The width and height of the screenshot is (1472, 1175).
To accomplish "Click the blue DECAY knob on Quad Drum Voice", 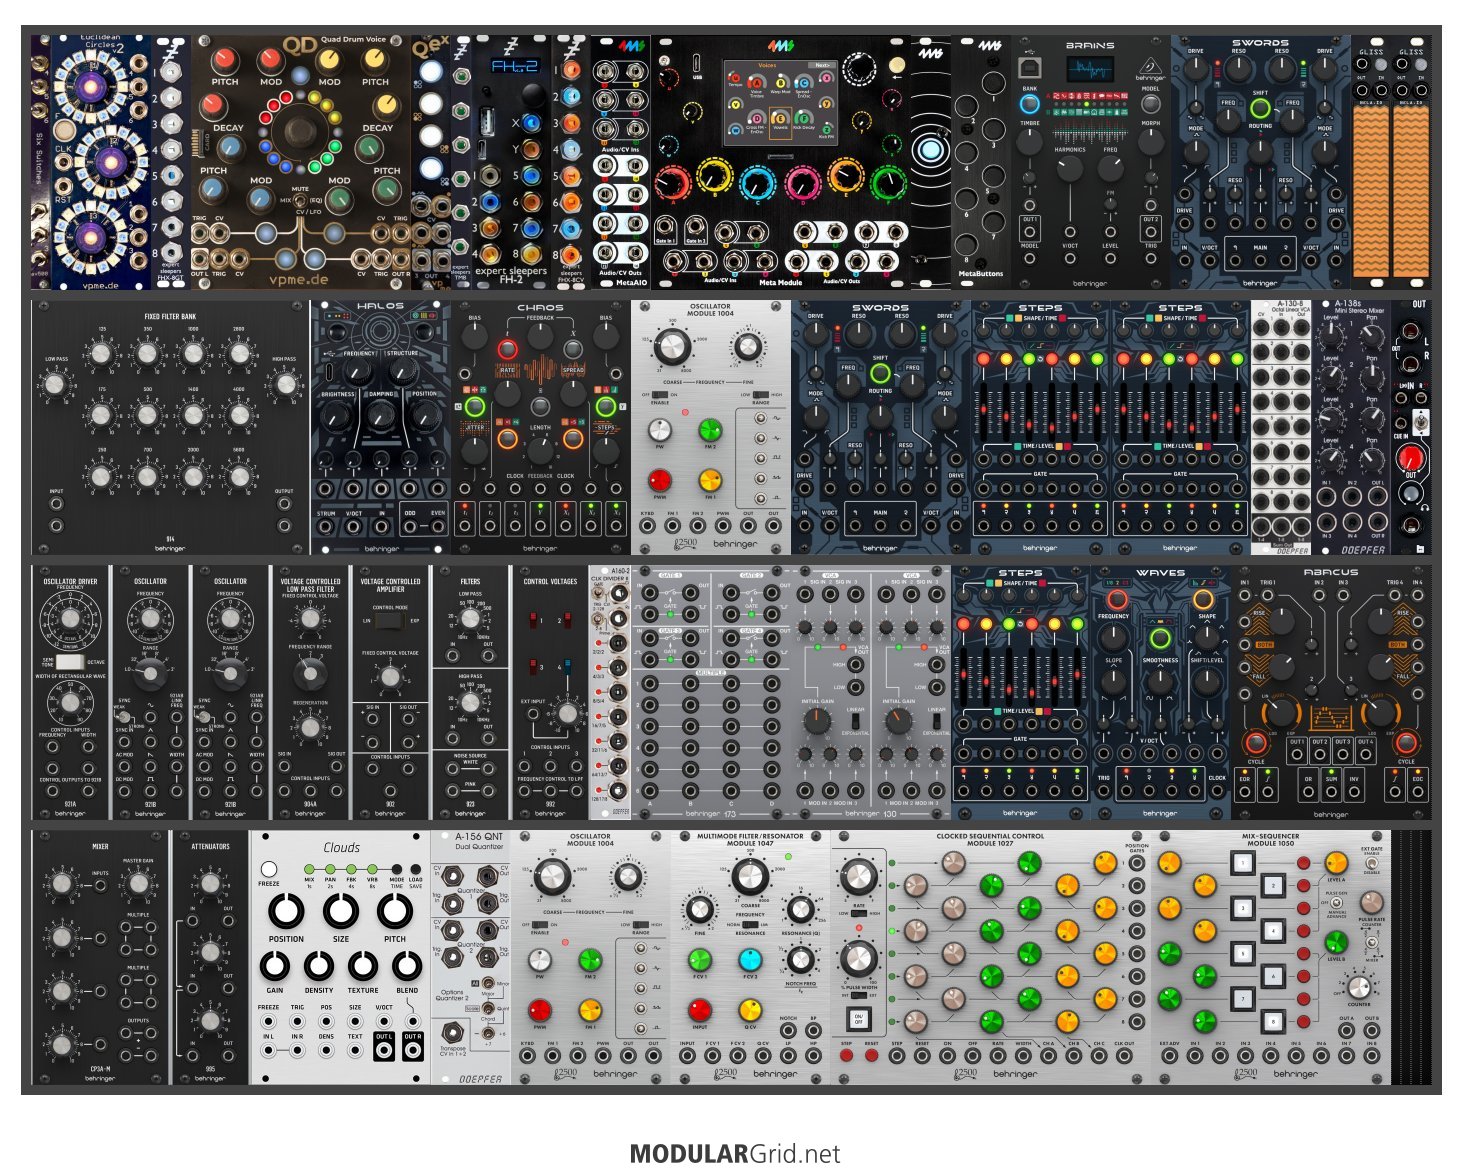I will pyautogui.click(x=229, y=148).
